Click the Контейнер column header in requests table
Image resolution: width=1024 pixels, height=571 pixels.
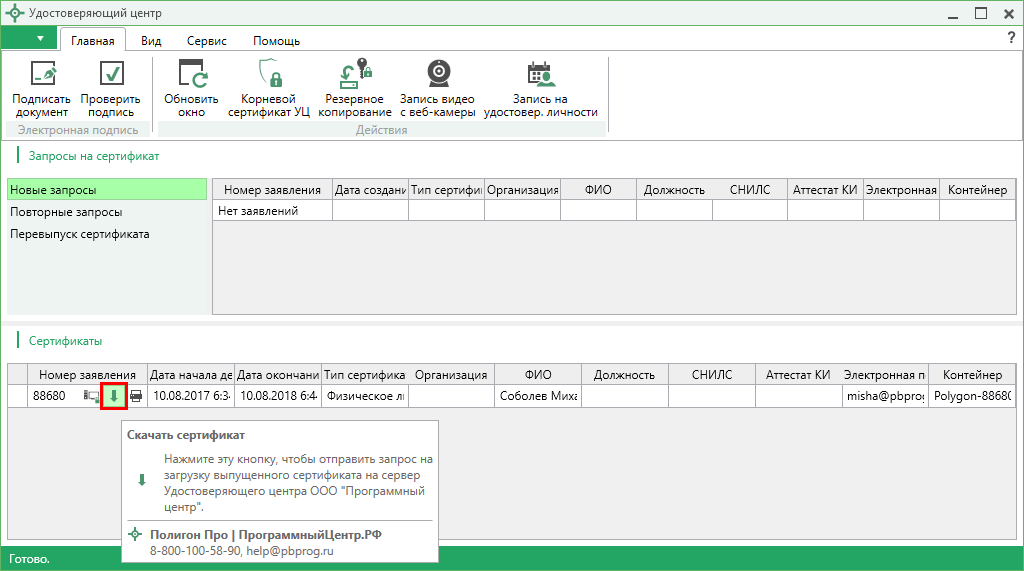(977, 190)
